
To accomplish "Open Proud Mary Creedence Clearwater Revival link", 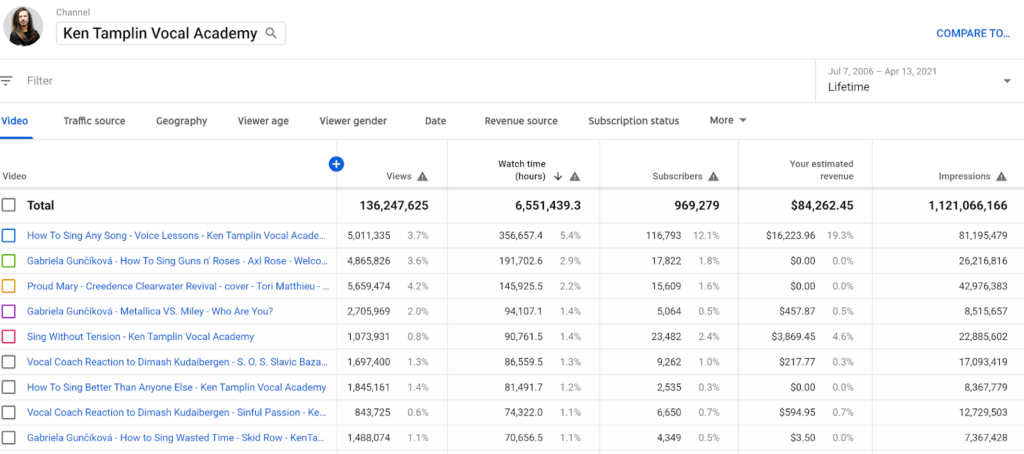I will point(178,286).
